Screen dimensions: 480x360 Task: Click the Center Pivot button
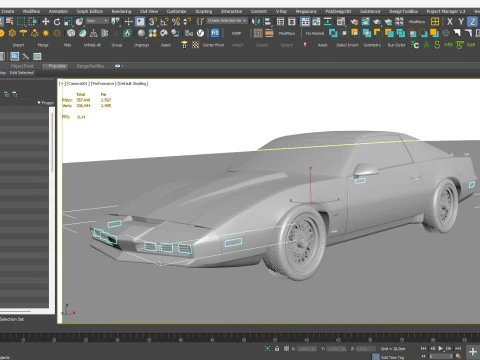(x=213, y=45)
